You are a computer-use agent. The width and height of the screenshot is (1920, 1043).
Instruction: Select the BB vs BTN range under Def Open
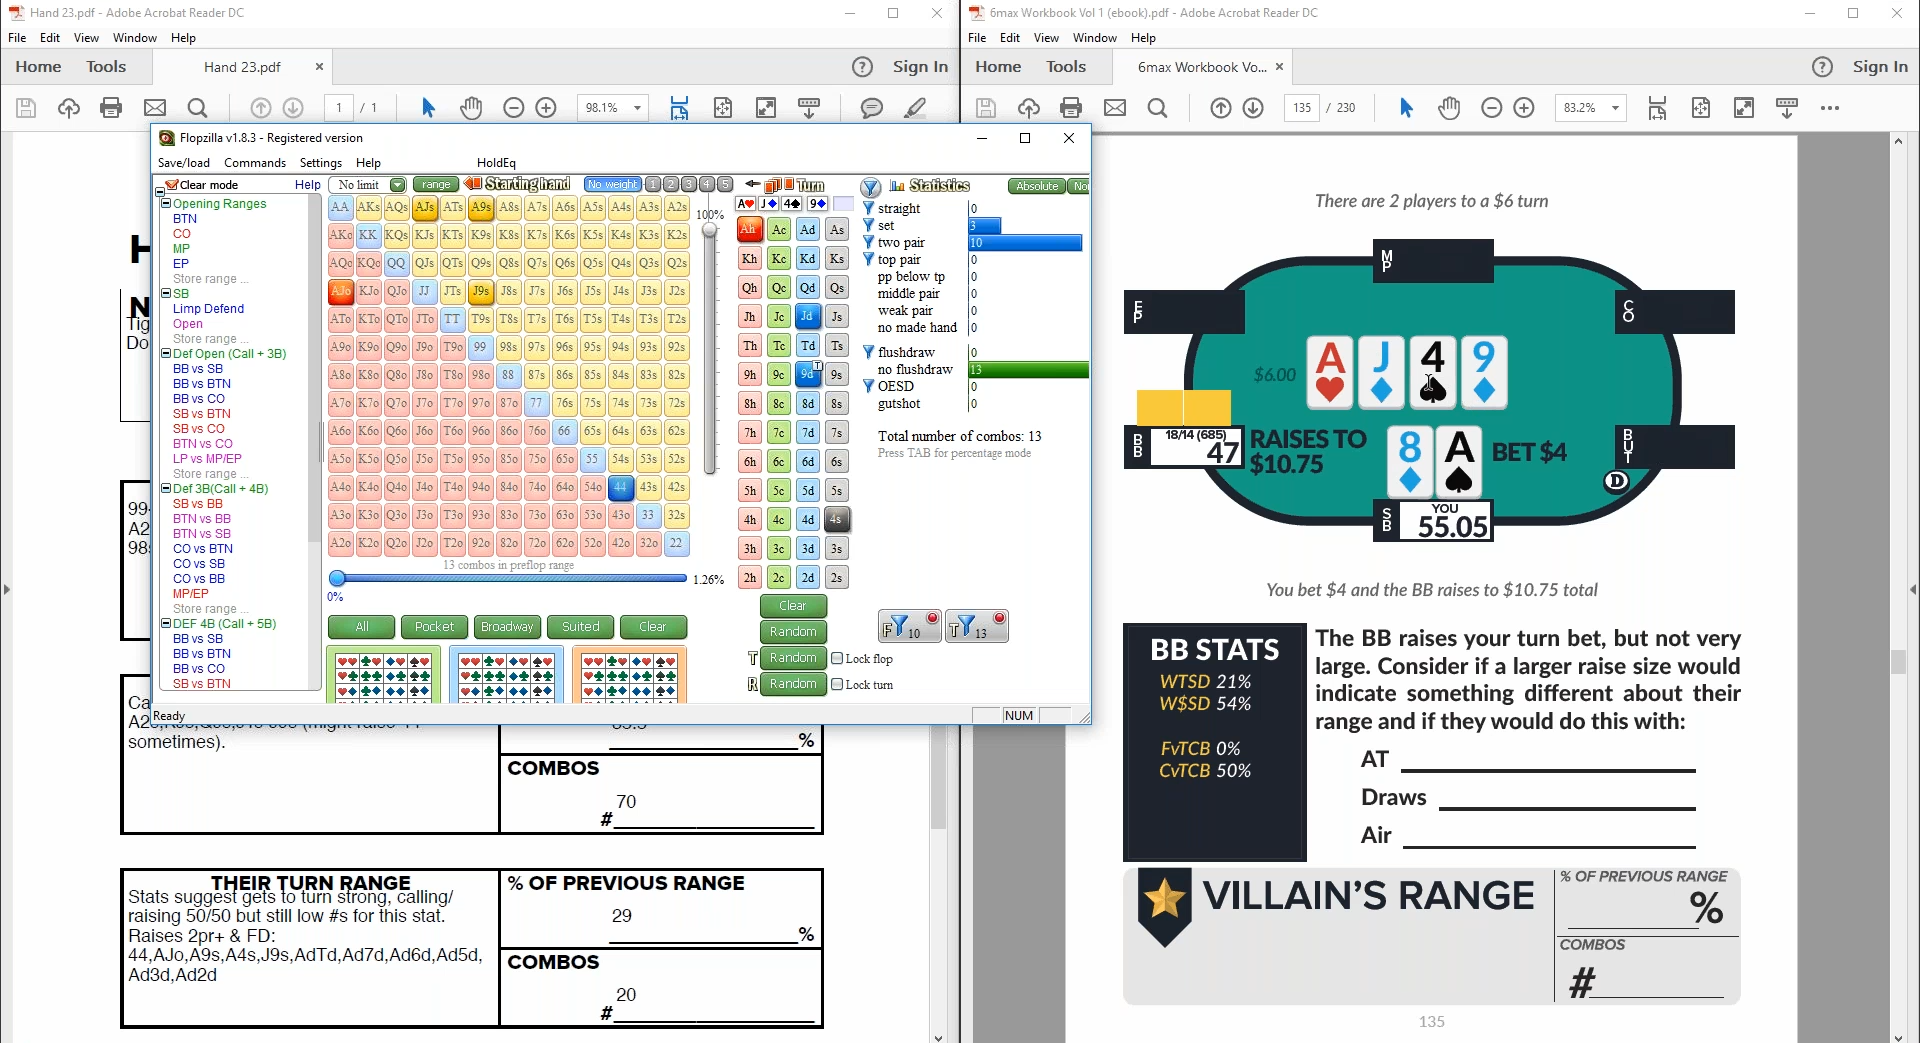[201, 384]
